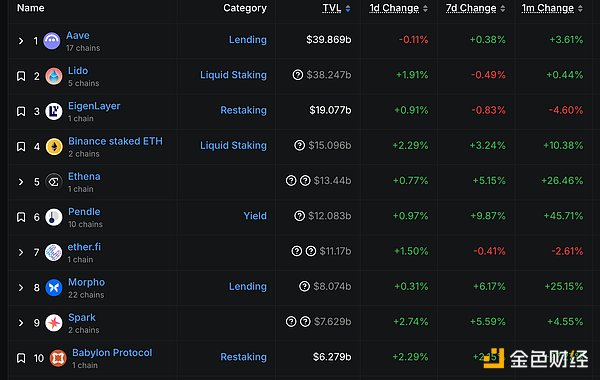Expand the Ethena row chevron

21,182
